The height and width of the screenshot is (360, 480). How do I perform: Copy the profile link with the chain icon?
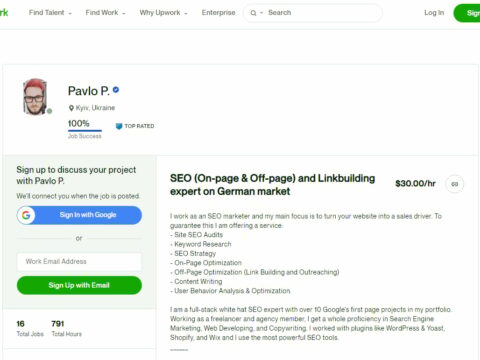(454, 184)
